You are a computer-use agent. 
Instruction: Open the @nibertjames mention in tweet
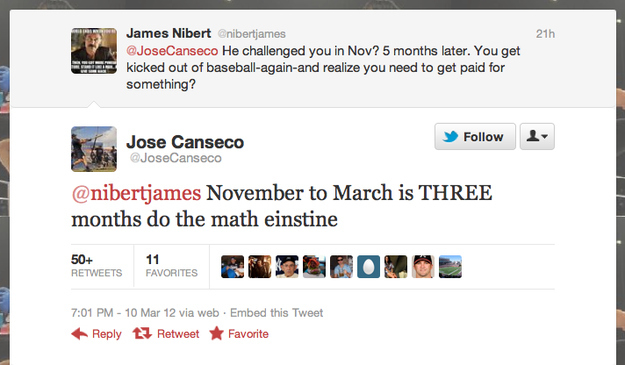136,193
